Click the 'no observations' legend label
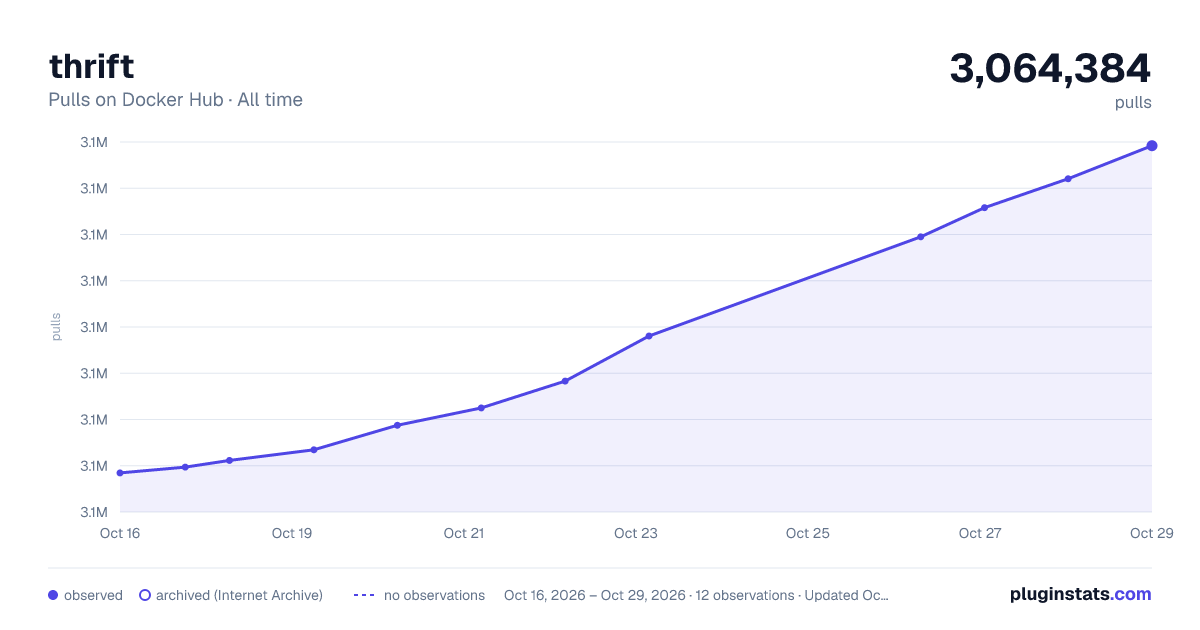 click(434, 595)
